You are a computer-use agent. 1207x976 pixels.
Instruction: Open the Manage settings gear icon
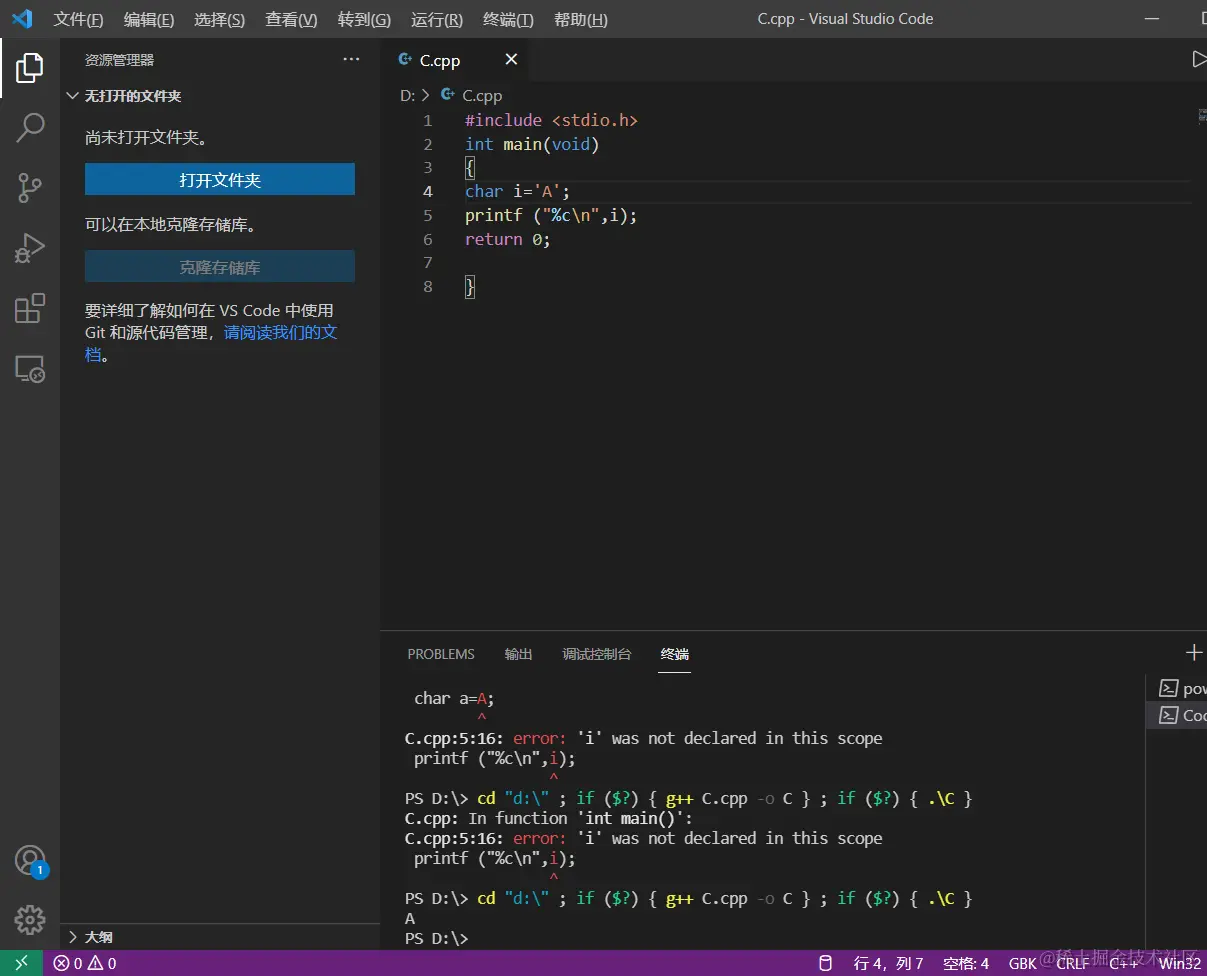(x=30, y=919)
